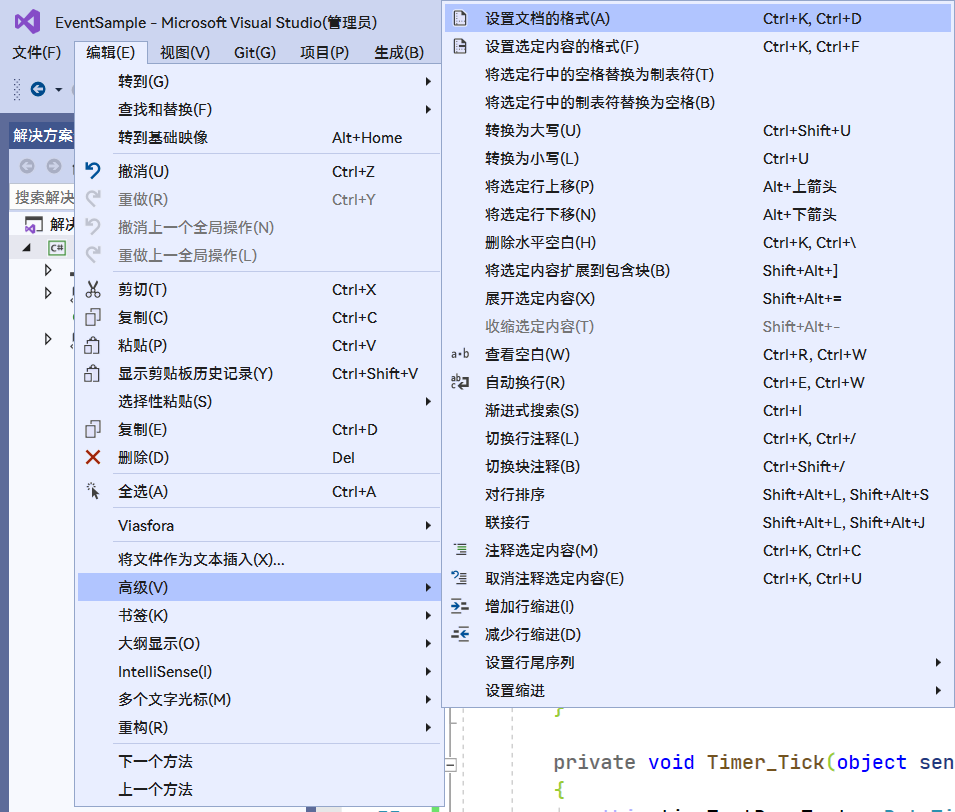Expand the 大纲显示(O) submenu
The height and width of the screenshot is (812, 955).
pyautogui.click(x=259, y=643)
